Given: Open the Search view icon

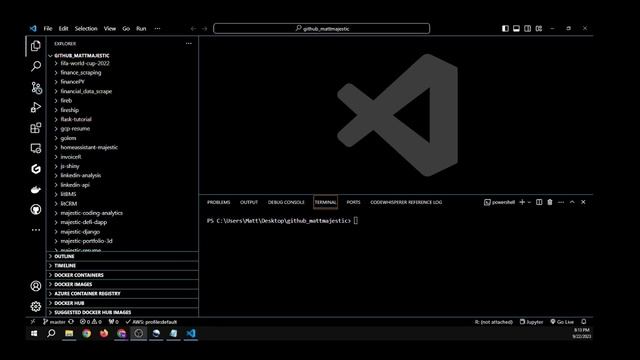Looking at the screenshot, I should tap(36, 66).
